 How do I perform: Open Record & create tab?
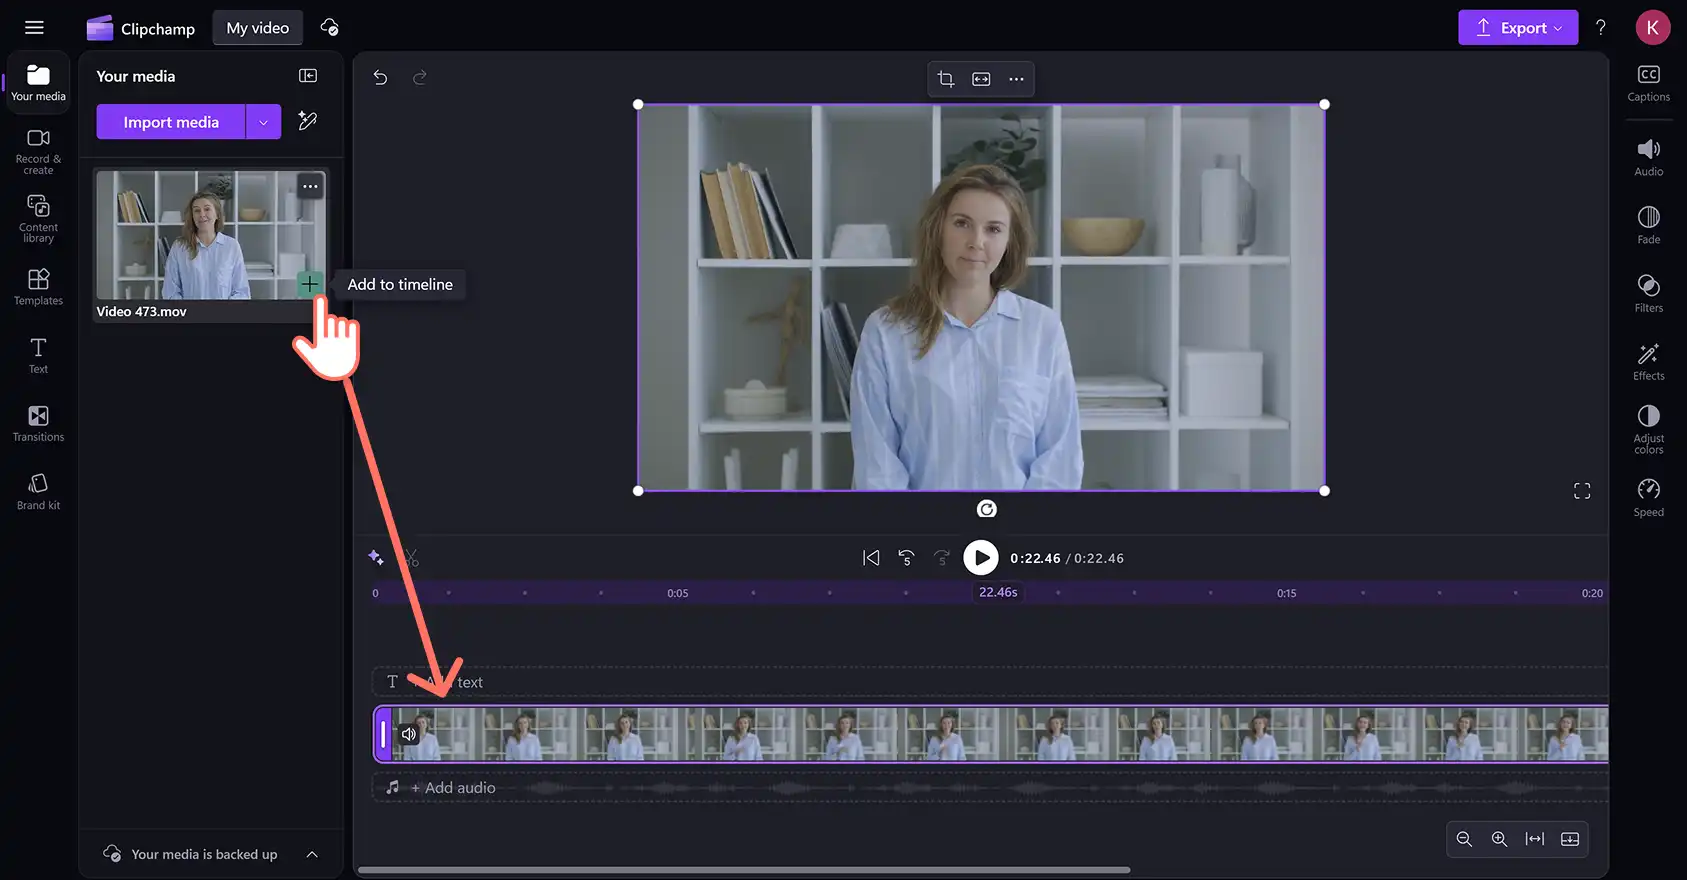38,151
